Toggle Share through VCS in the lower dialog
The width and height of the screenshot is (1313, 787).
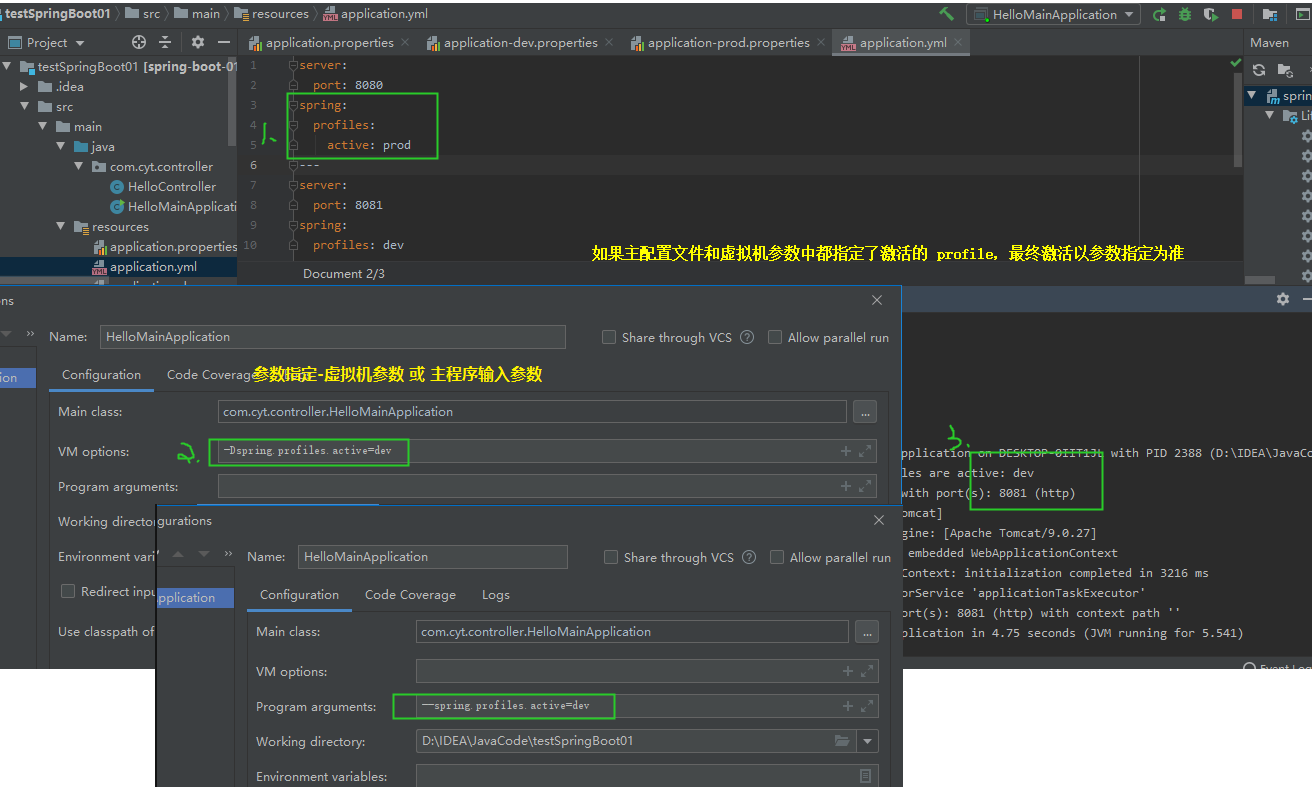611,557
